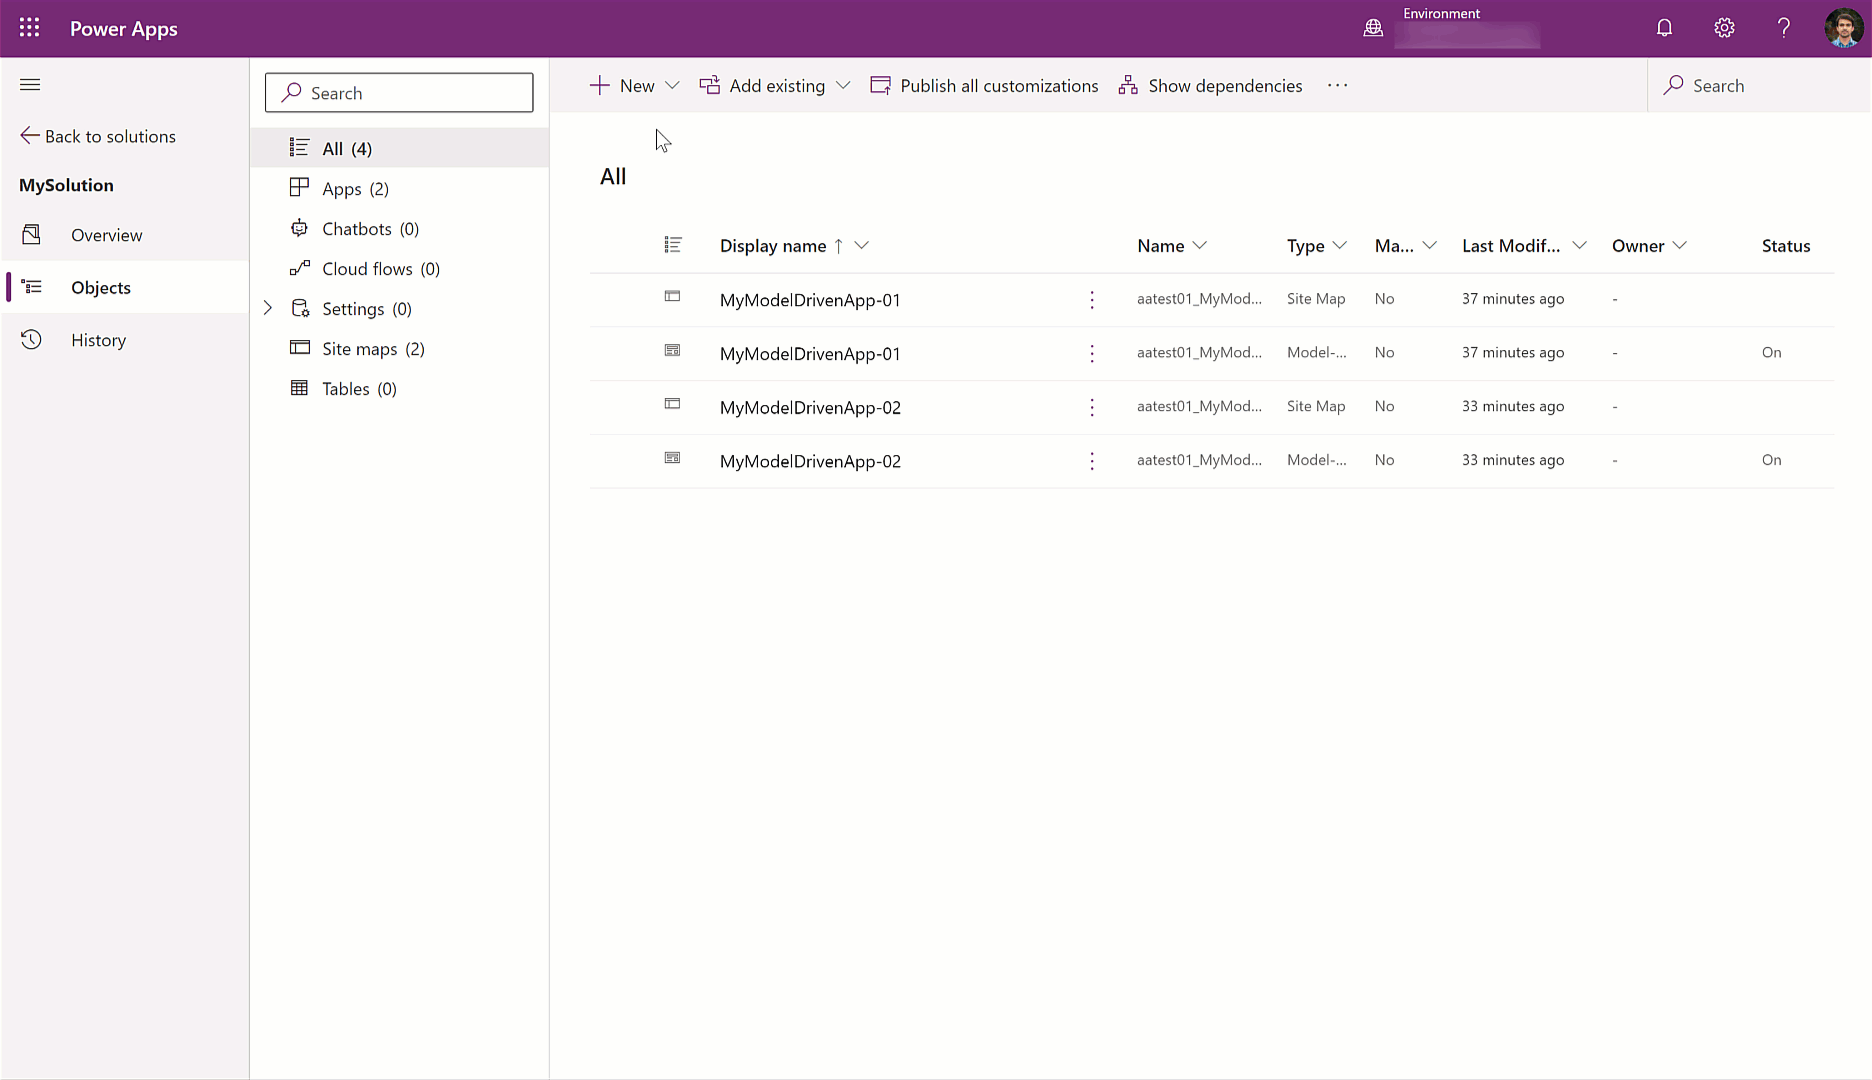The width and height of the screenshot is (1872, 1080).
Task: Open the row actions for MyModelDrivenApp-01
Action: click(1091, 299)
